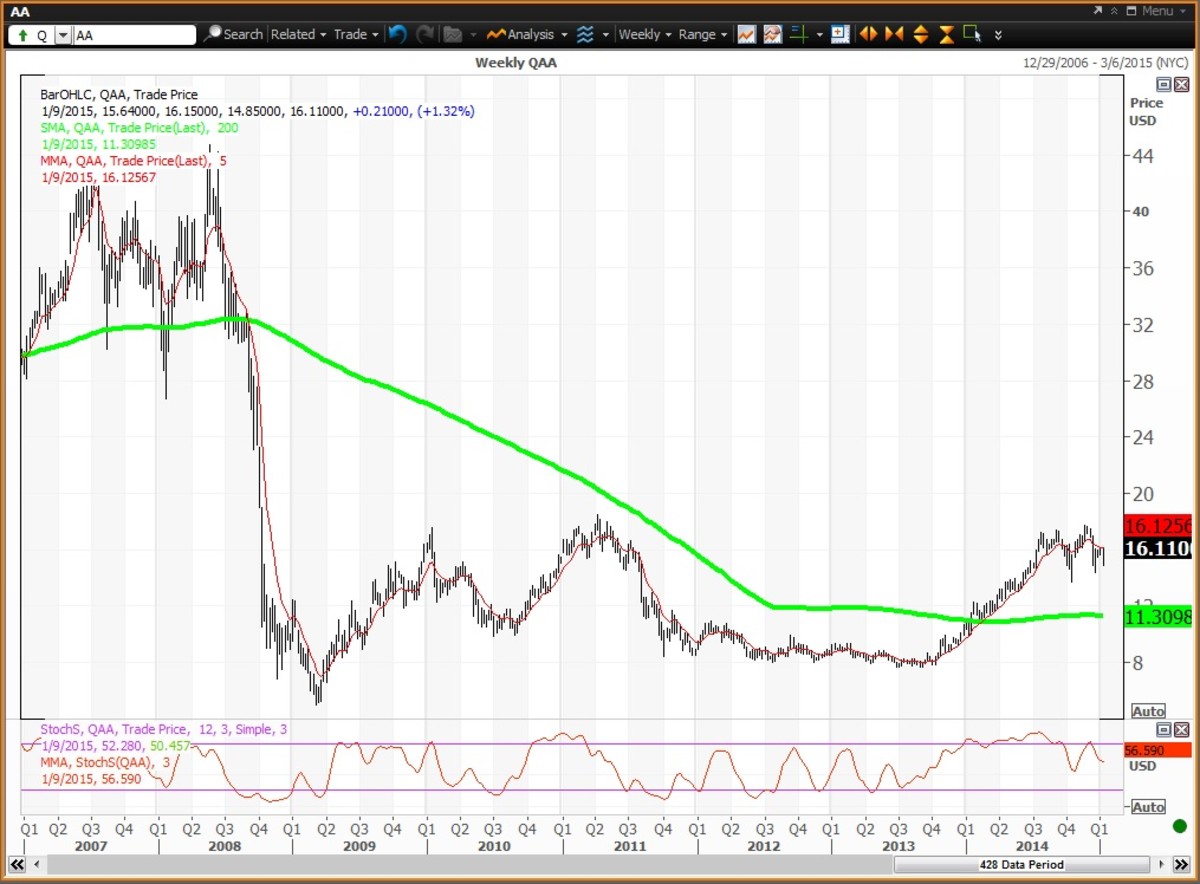This screenshot has height=884, width=1200.
Task: Click the blue wave studies icon
Action: 585,34
